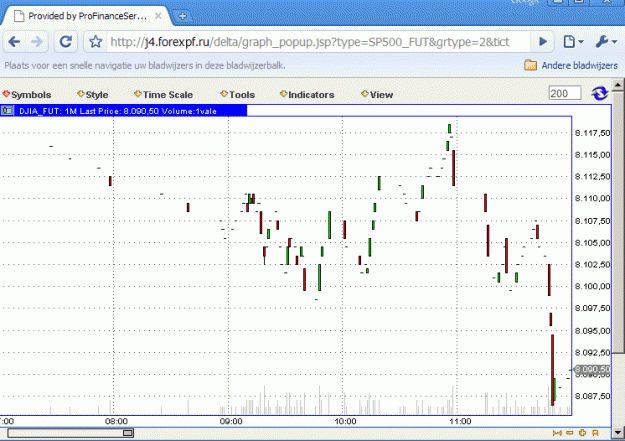This screenshot has height=441, width=625.
Task: Click the A auto-scale icon below the chart
Action: pos(596,433)
